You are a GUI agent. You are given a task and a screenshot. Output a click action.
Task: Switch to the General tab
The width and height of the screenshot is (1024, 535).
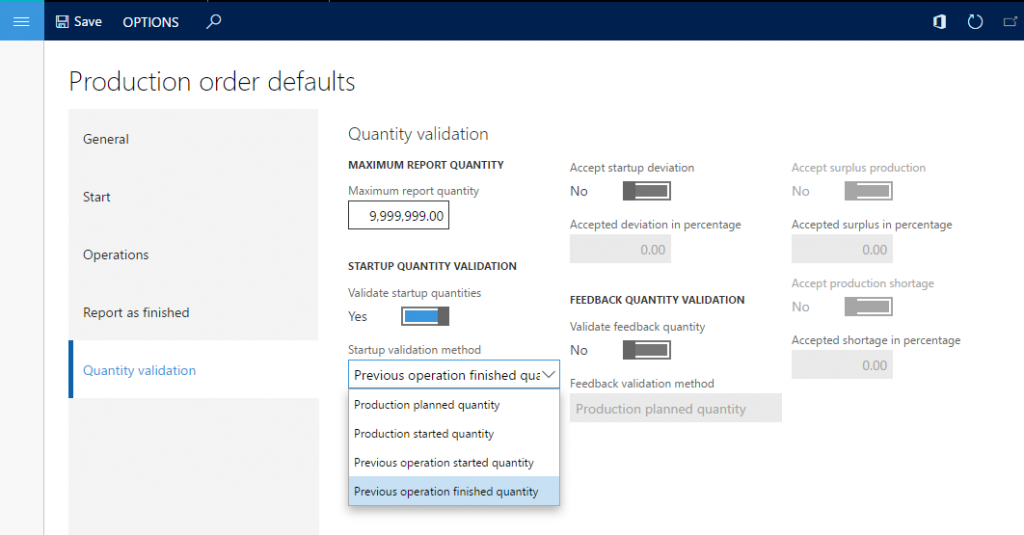coord(193,138)
